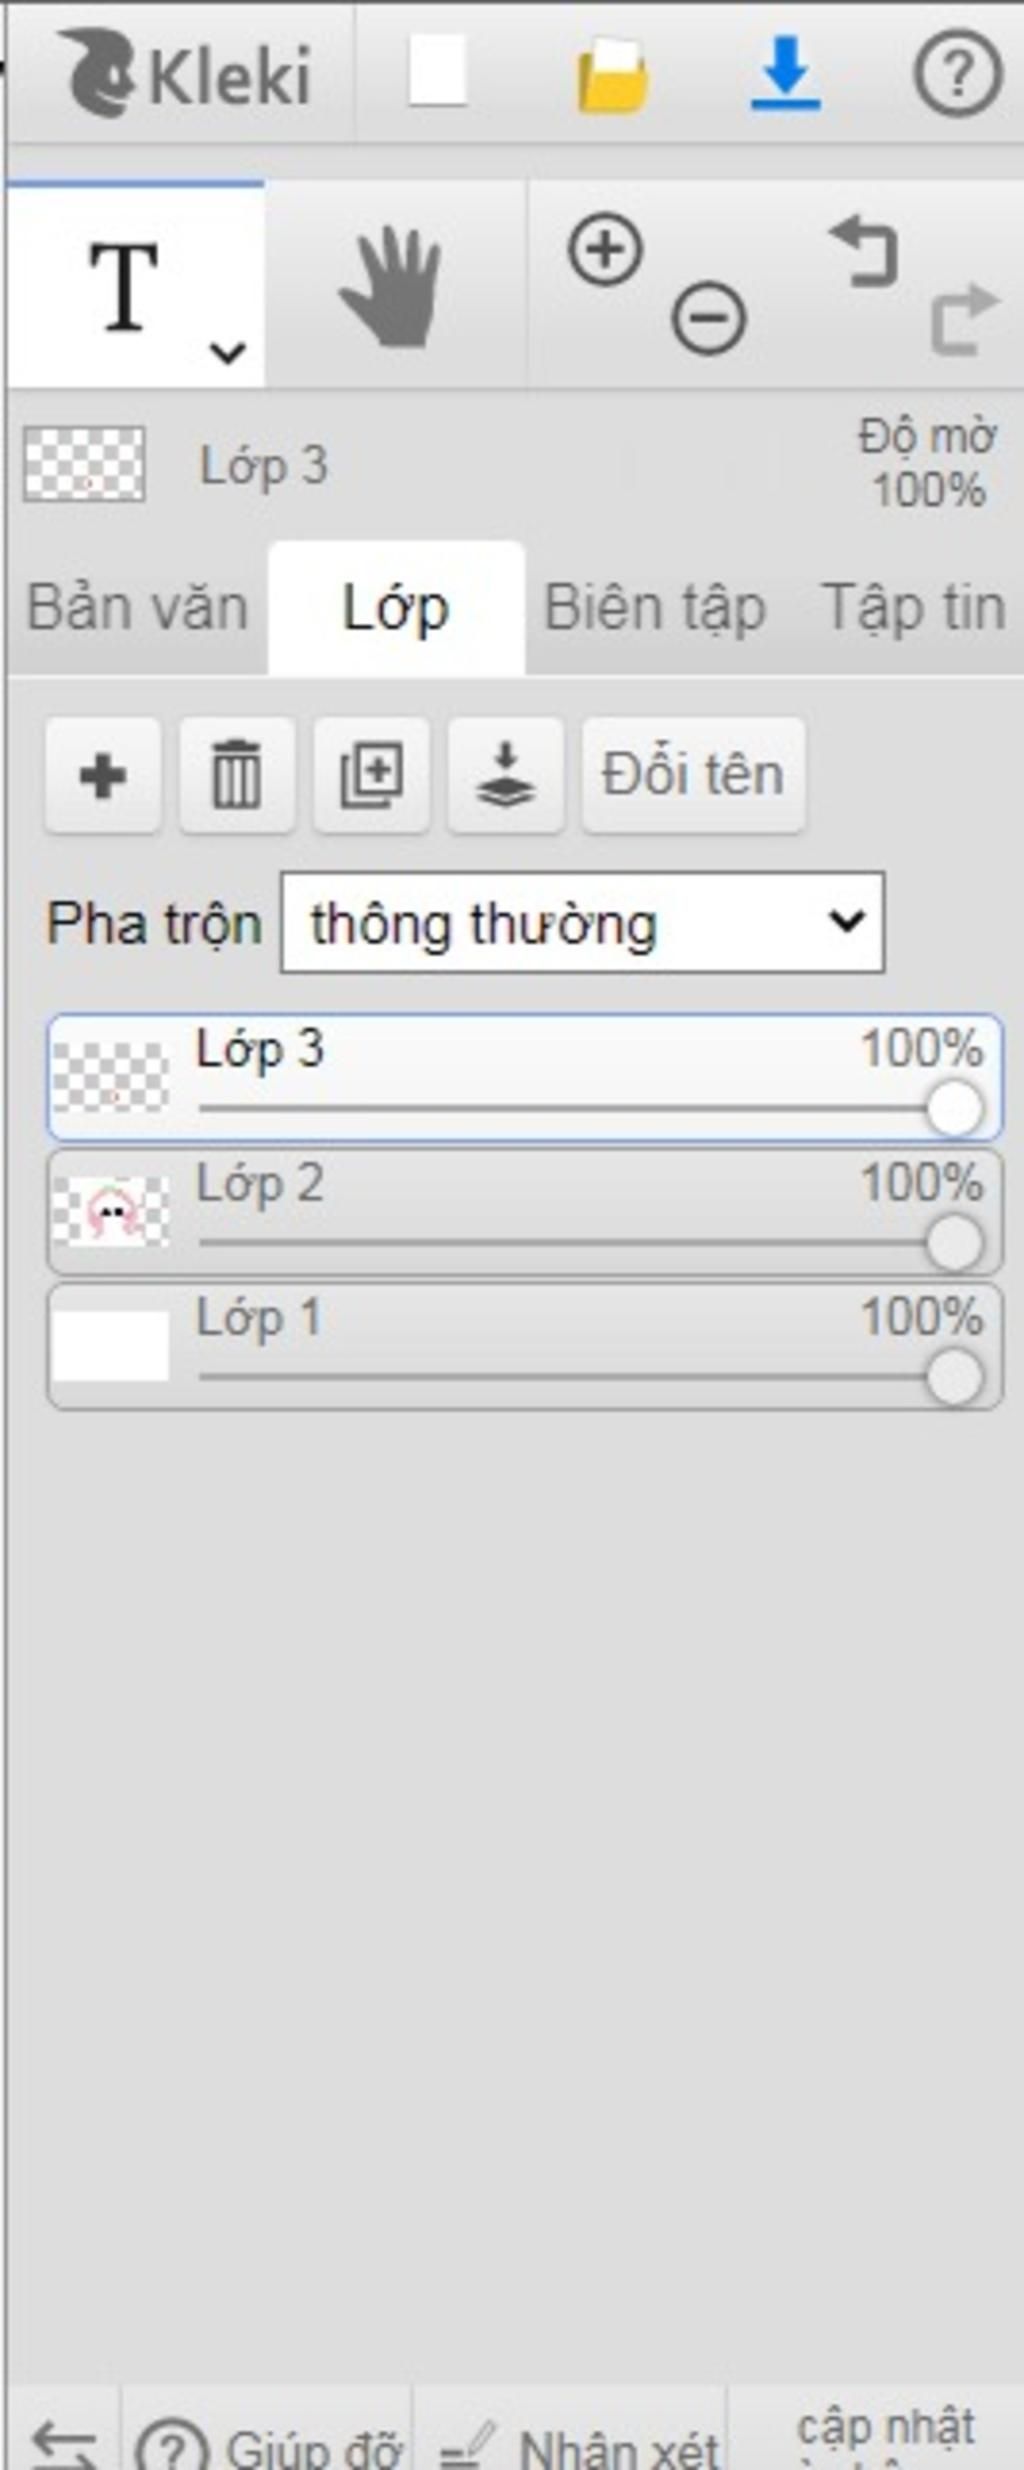Click the blue download save icon
Screen dimensions: 1024x2470
[x=786, y=74]
